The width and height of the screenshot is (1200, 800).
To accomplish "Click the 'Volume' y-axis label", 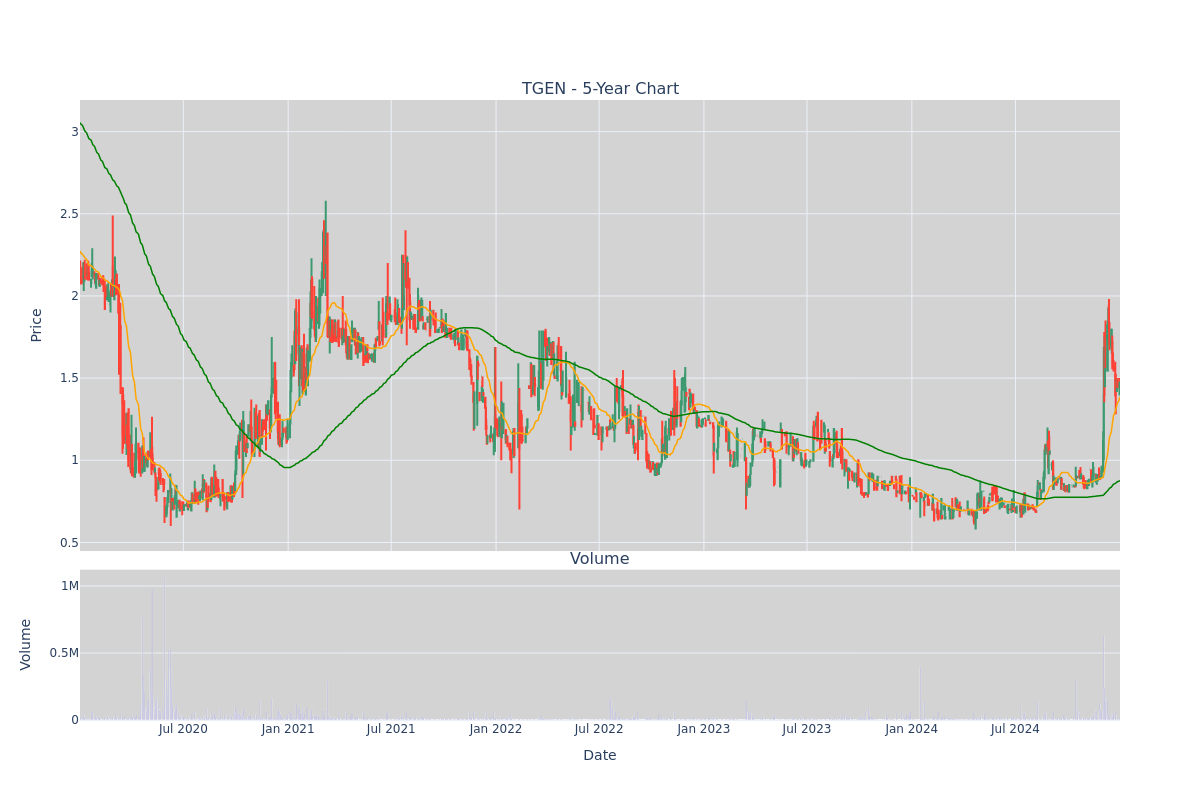I will coord(27,644).
